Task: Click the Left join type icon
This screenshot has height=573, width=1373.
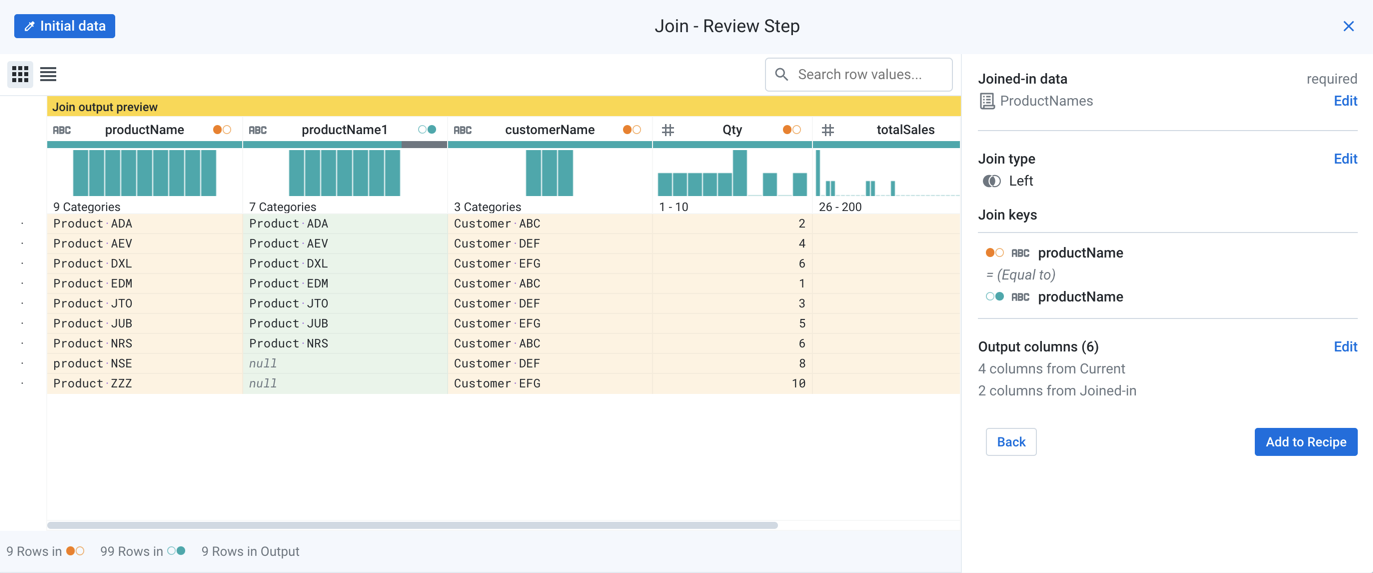Action: coord(991,181)
